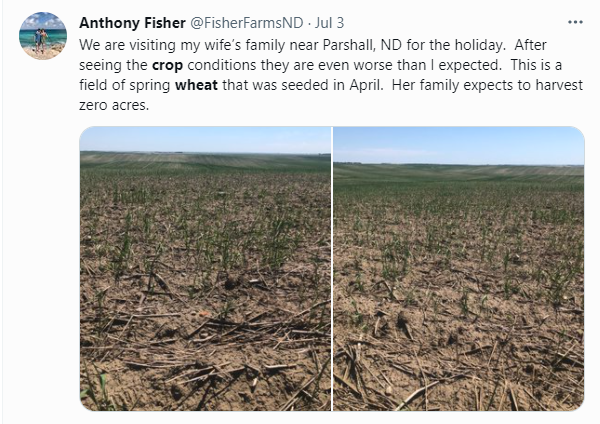Open the @FisherFarmsND handle link

pos(246,23)
